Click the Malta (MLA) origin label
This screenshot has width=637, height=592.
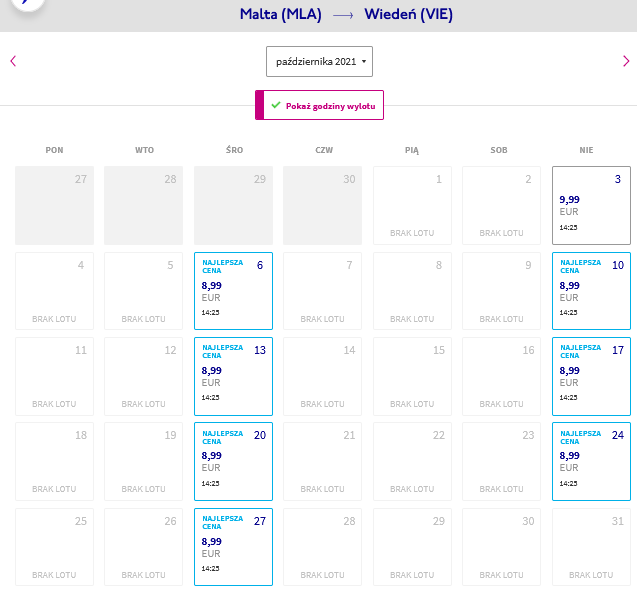click(x=281, y=14)
